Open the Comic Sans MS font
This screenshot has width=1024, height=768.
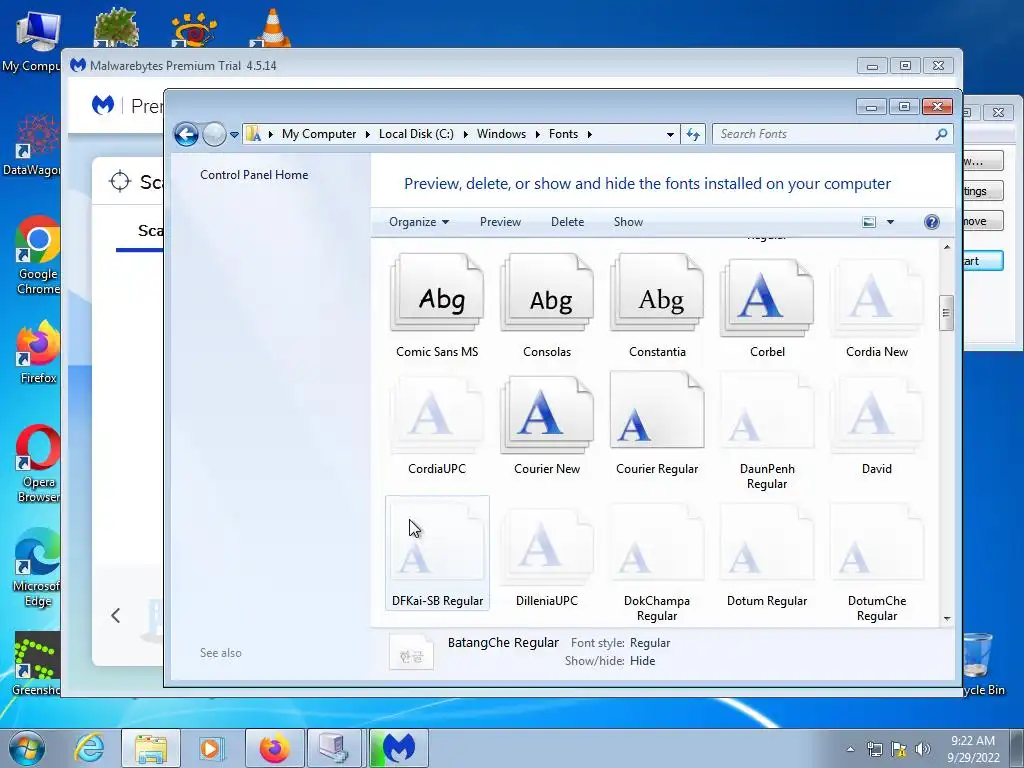437,306
